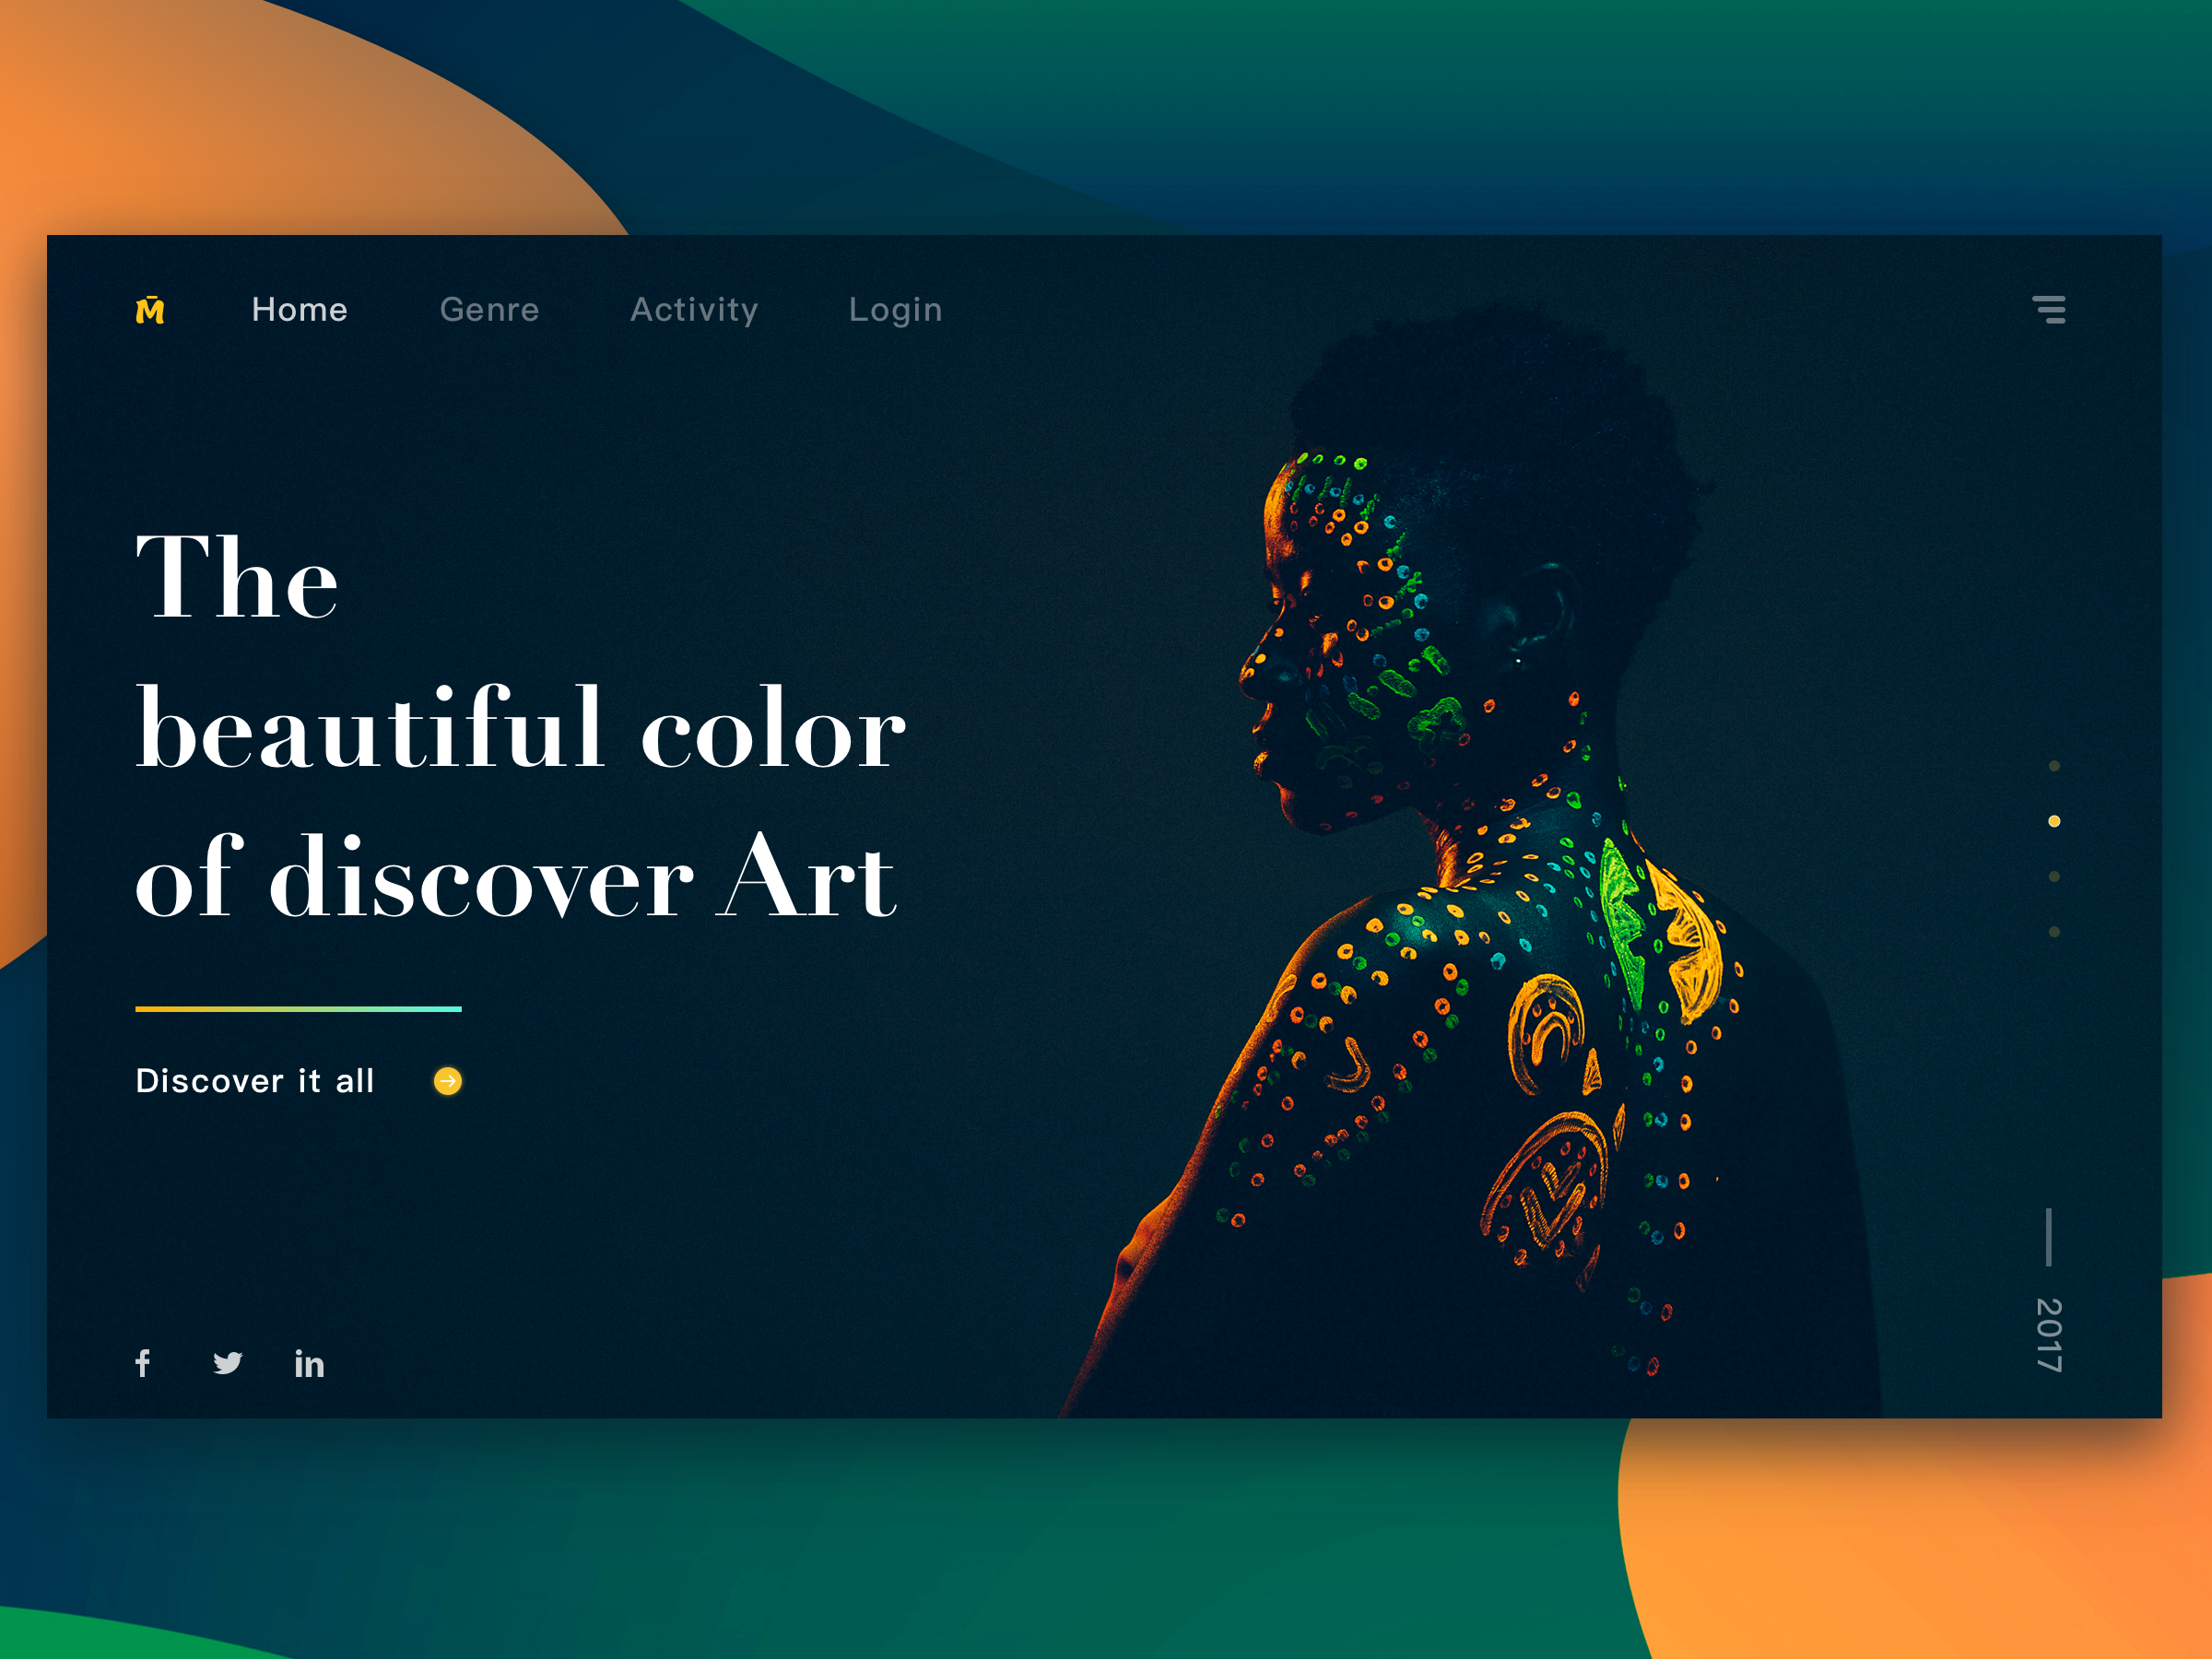Click the Facebook icon
The height and width of the screenshot is (1659, 2212).
tap(145, 1359)
